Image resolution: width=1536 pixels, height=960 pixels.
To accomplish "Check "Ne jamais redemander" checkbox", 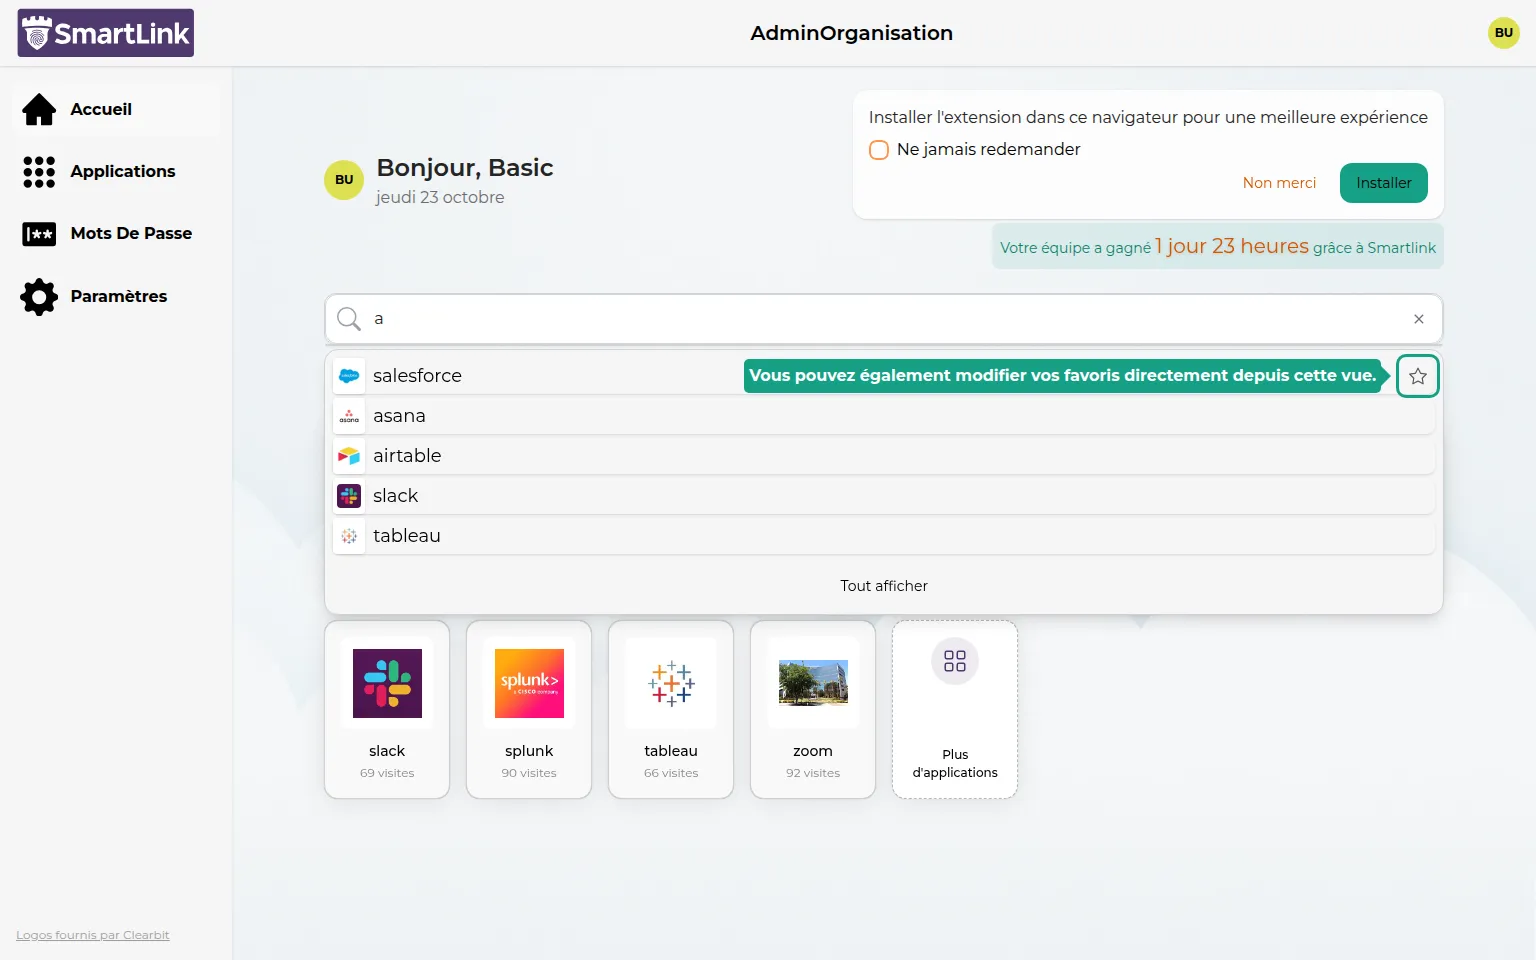I will pos(879,150).
